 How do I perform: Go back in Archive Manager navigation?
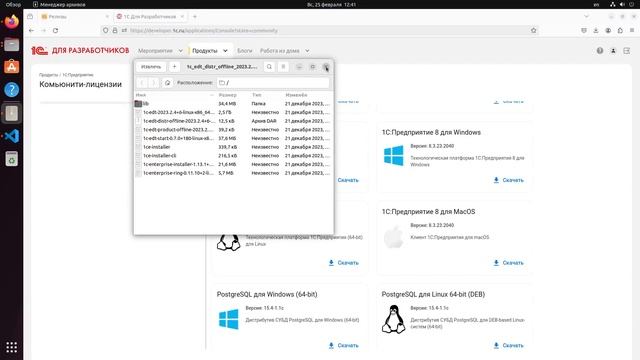pos(142,83)
